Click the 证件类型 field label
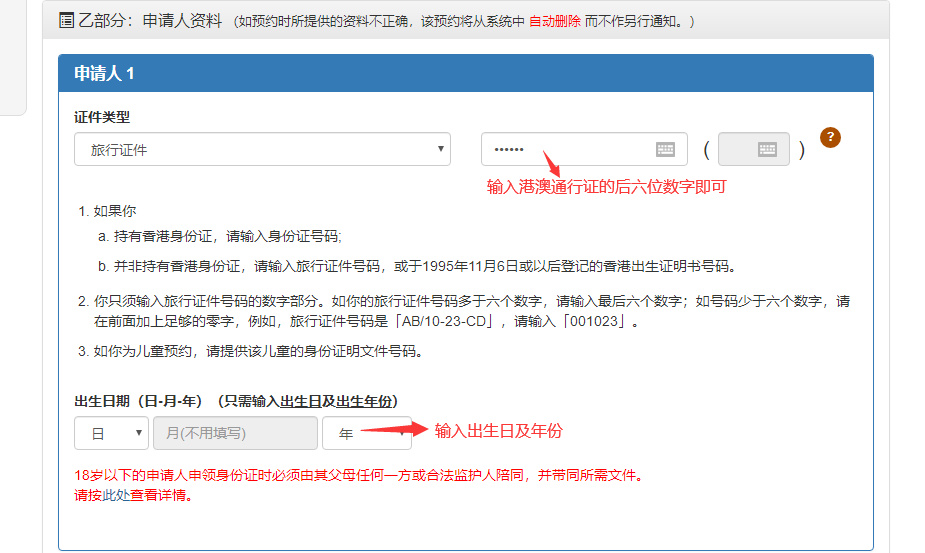Viewport: 925px width, 553px height. pyautogui.click(x=102, y=117)
